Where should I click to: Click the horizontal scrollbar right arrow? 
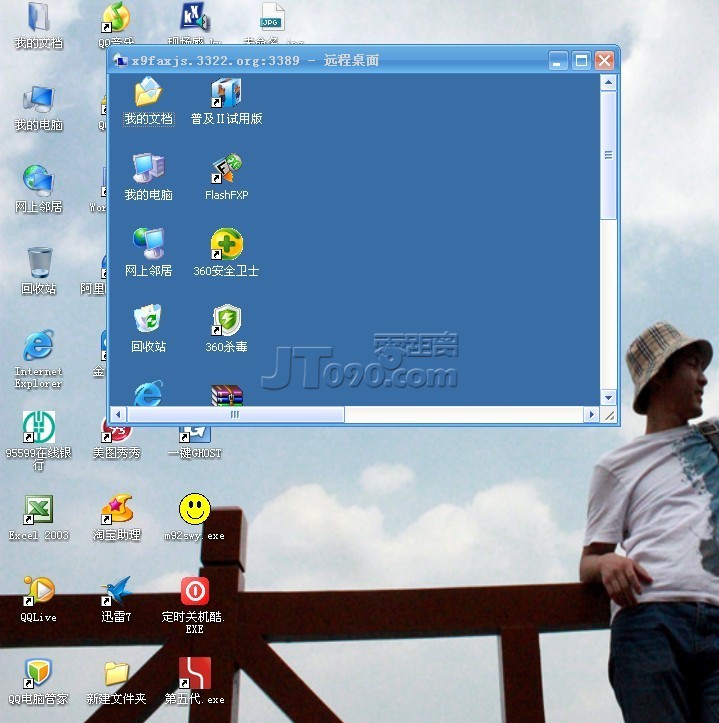[591, 414]
